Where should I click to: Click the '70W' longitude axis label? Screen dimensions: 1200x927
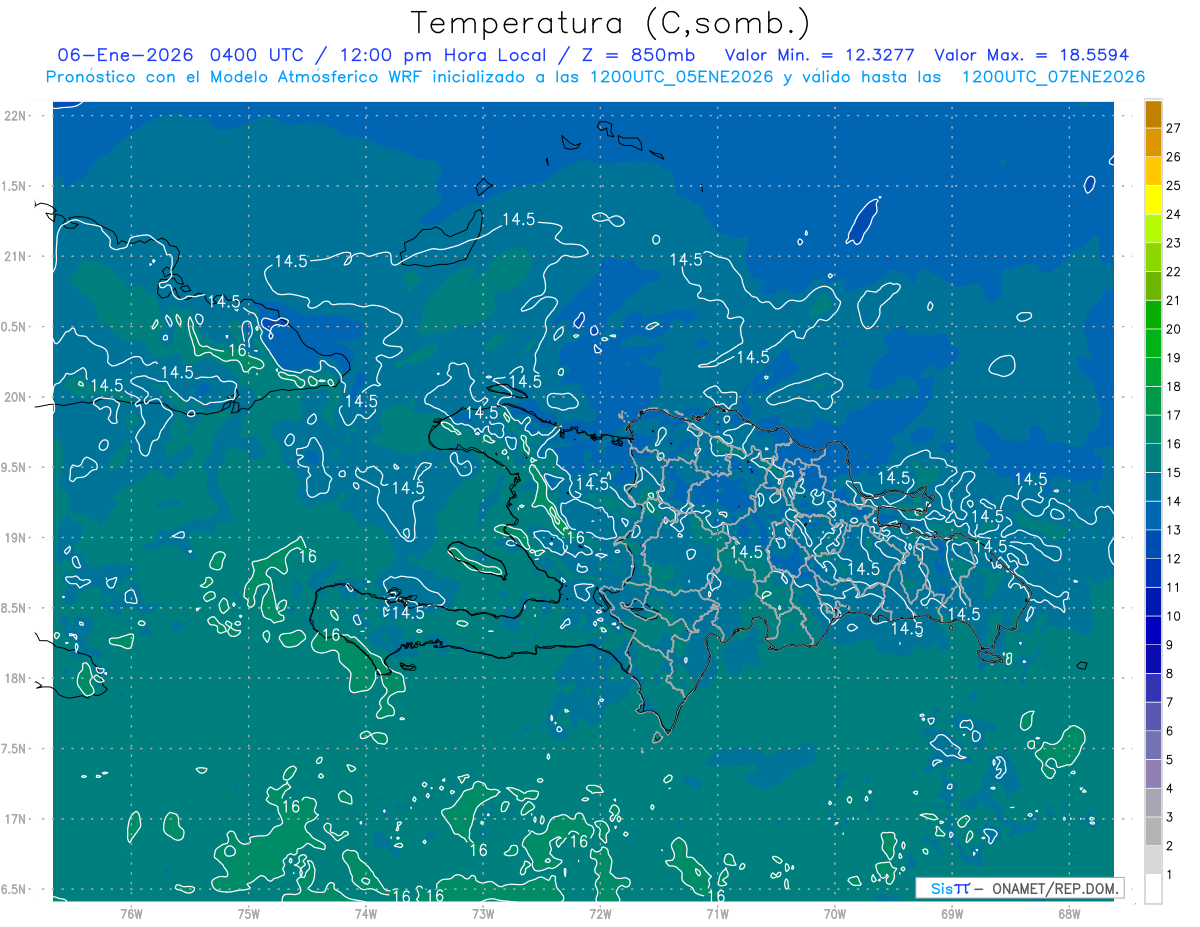point(835,913)
